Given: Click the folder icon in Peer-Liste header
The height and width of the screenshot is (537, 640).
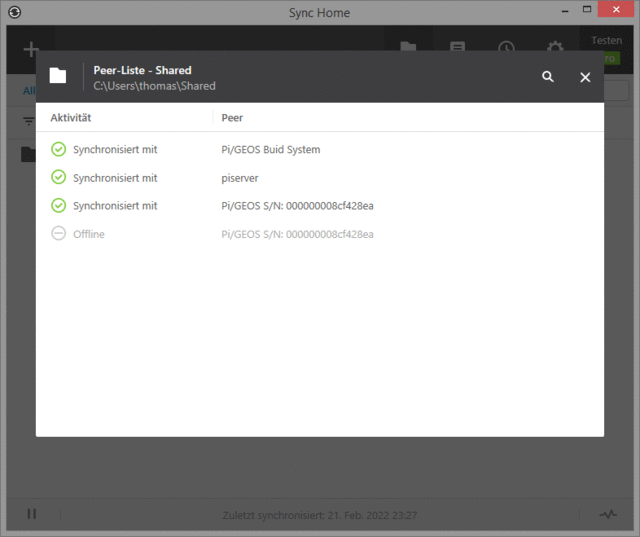Looking at the screenshot, I should coord(58,75).
